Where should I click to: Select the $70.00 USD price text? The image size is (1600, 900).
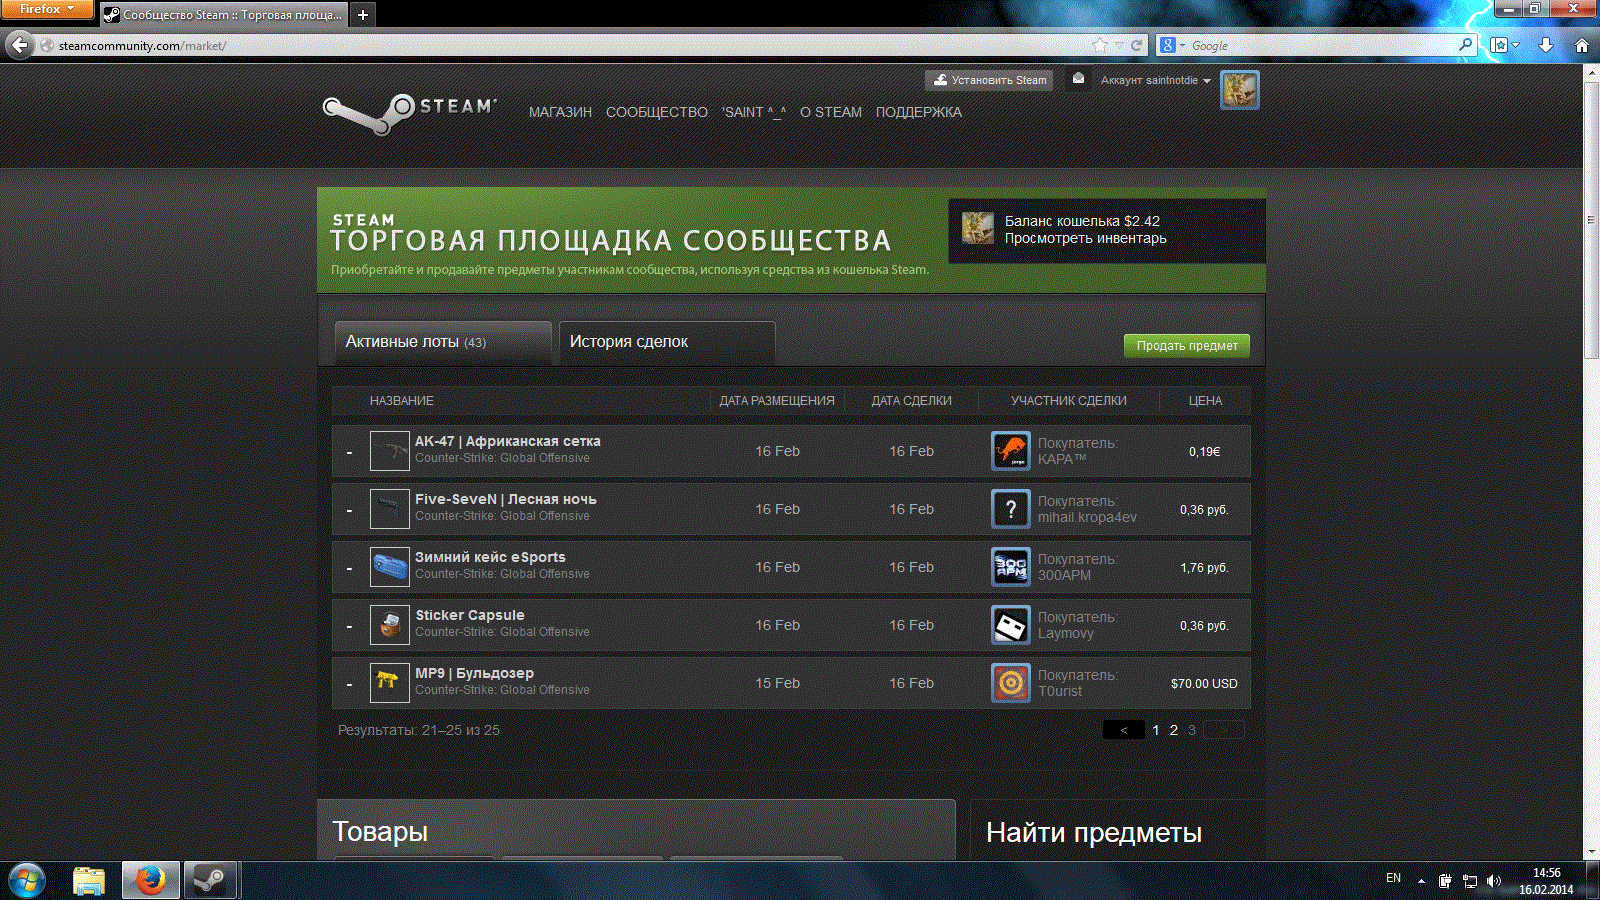[1204, 684]
